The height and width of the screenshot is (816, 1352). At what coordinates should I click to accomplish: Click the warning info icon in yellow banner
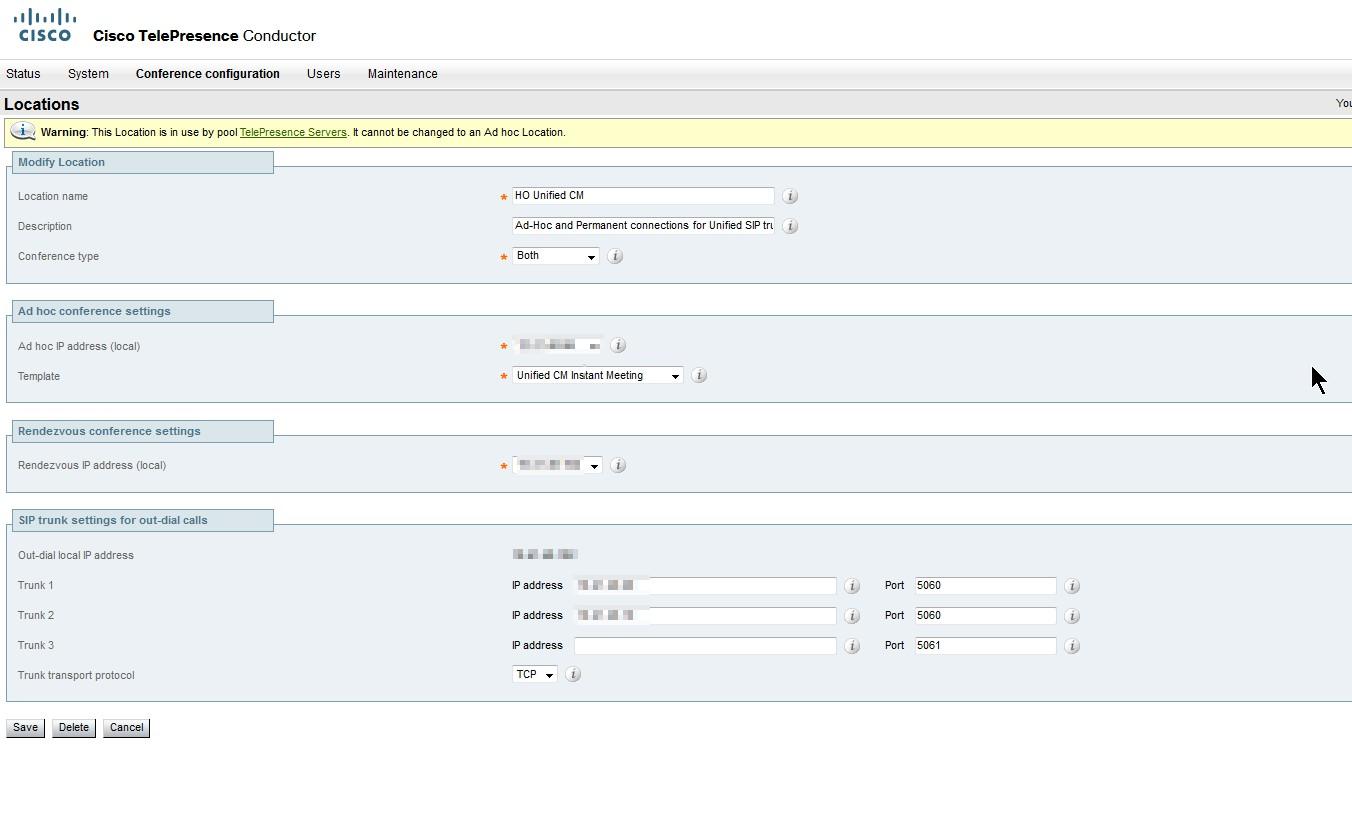click(x=22, y=131)
